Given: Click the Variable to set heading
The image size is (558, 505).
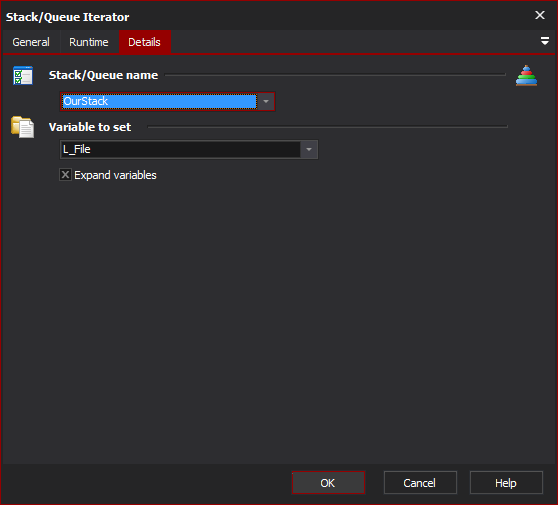Looking at the screenshot, I should [90, 127].
